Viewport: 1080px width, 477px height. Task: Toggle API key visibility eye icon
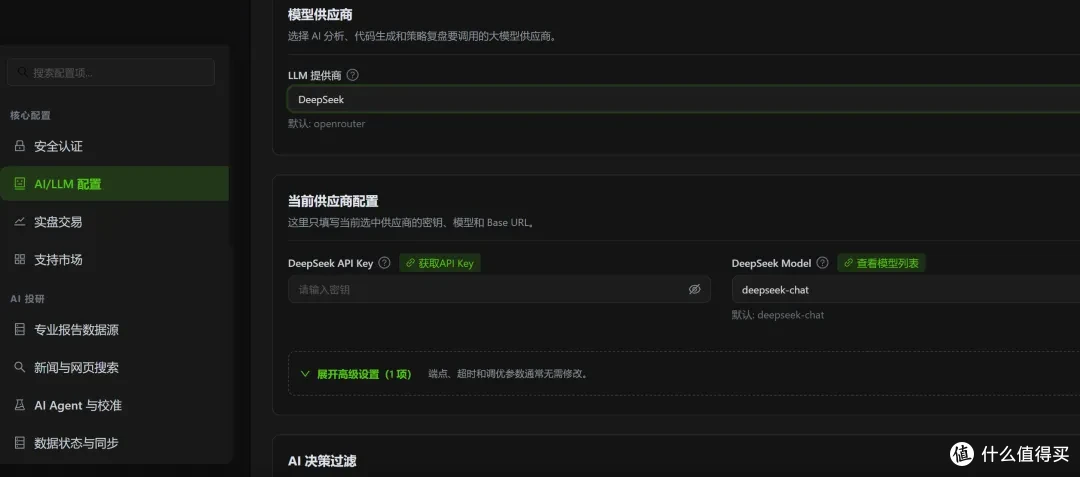point(694,289)
